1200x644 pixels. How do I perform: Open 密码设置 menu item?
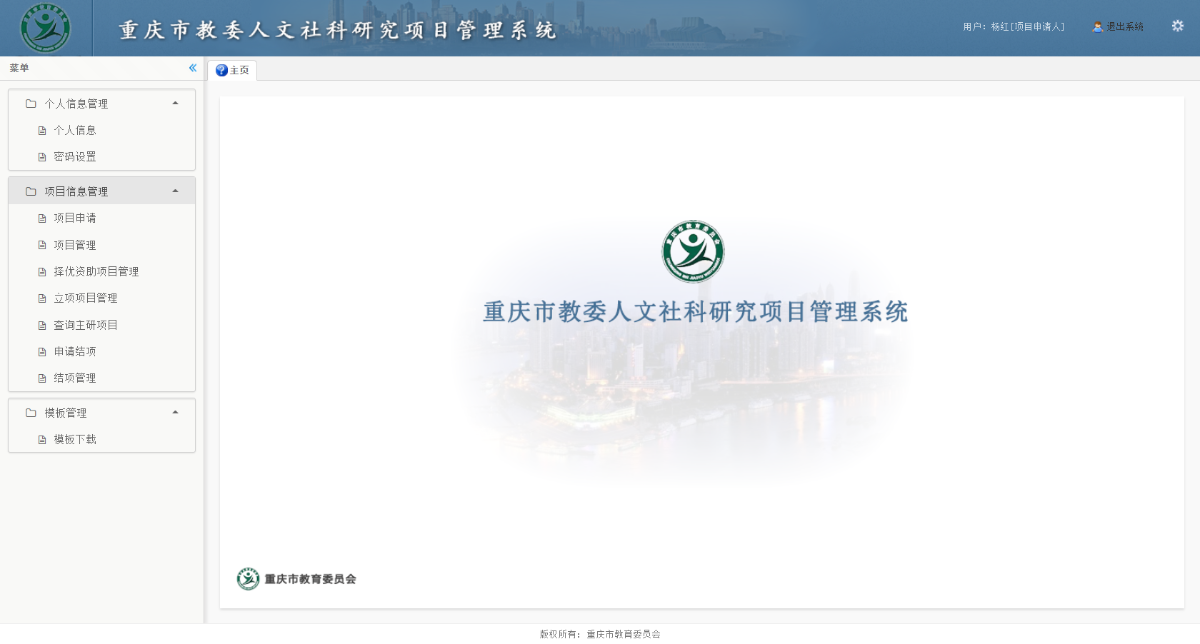coord(75,157)
